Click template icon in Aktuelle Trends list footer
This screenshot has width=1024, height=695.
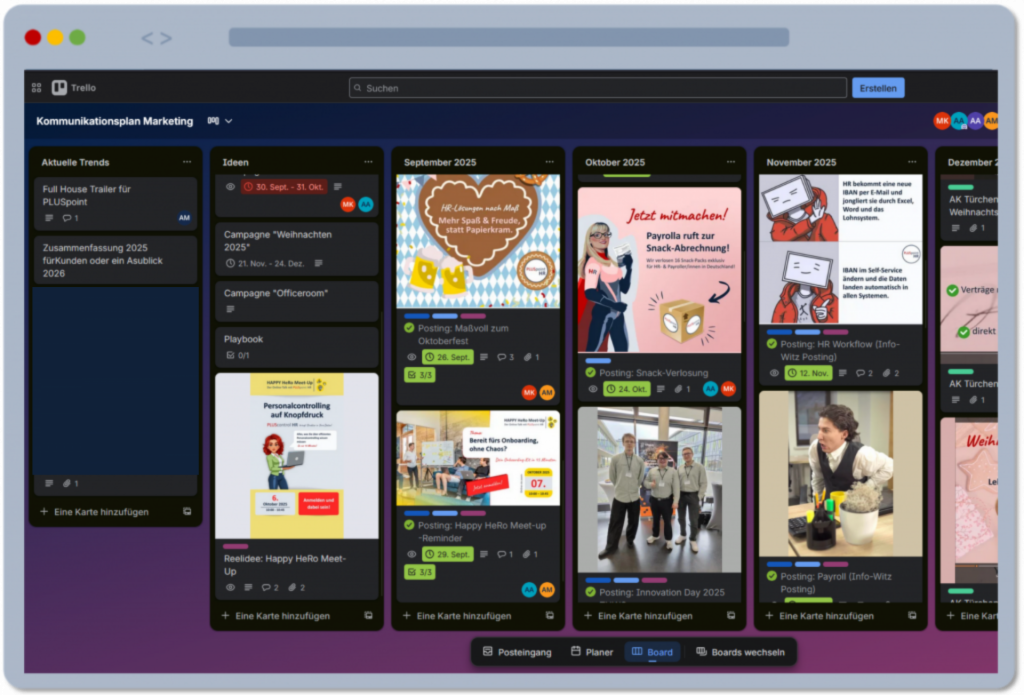[x=187, y=512]
